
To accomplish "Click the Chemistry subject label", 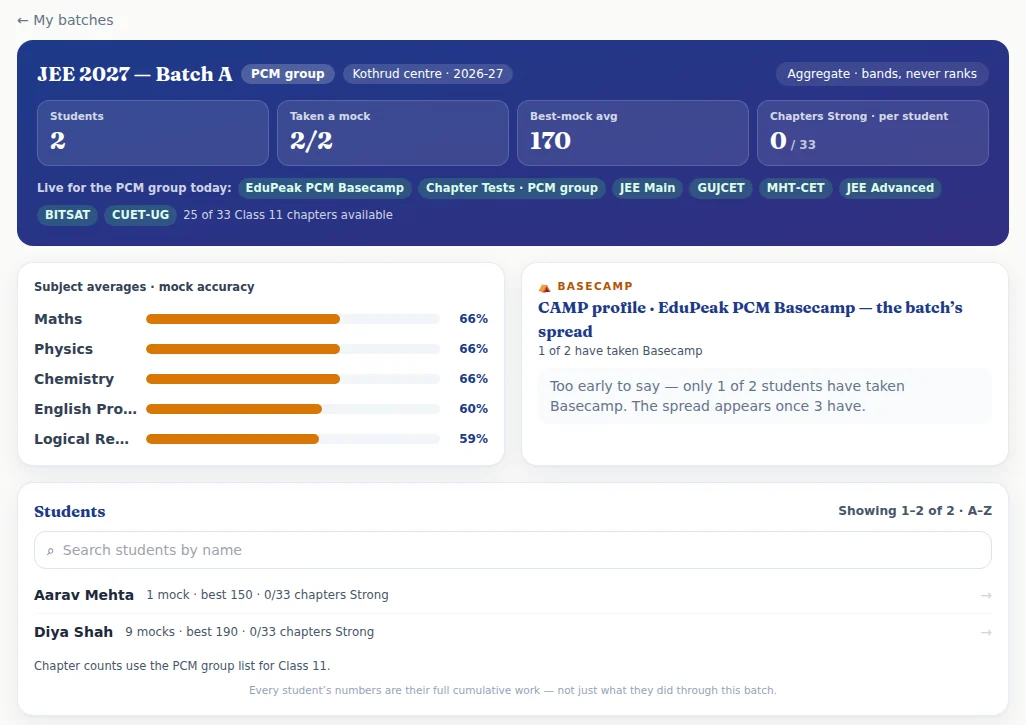I will 74,379.
